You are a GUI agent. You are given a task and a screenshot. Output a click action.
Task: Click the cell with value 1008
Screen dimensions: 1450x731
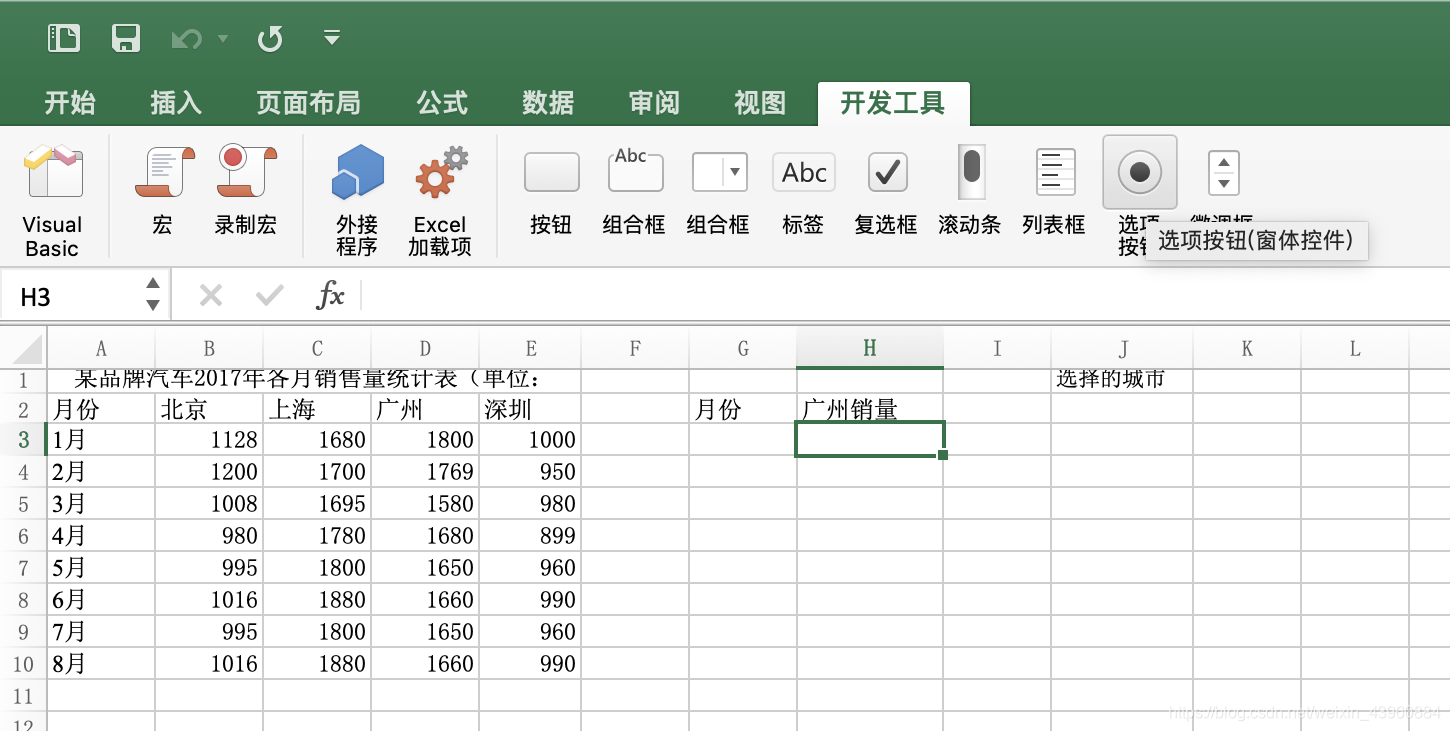[209, 504]
